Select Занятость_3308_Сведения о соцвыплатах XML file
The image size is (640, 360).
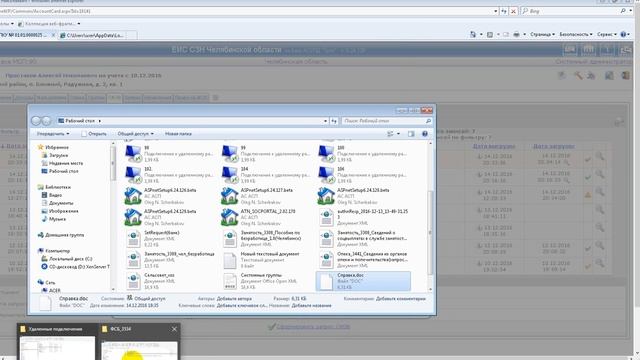point(363,238)
